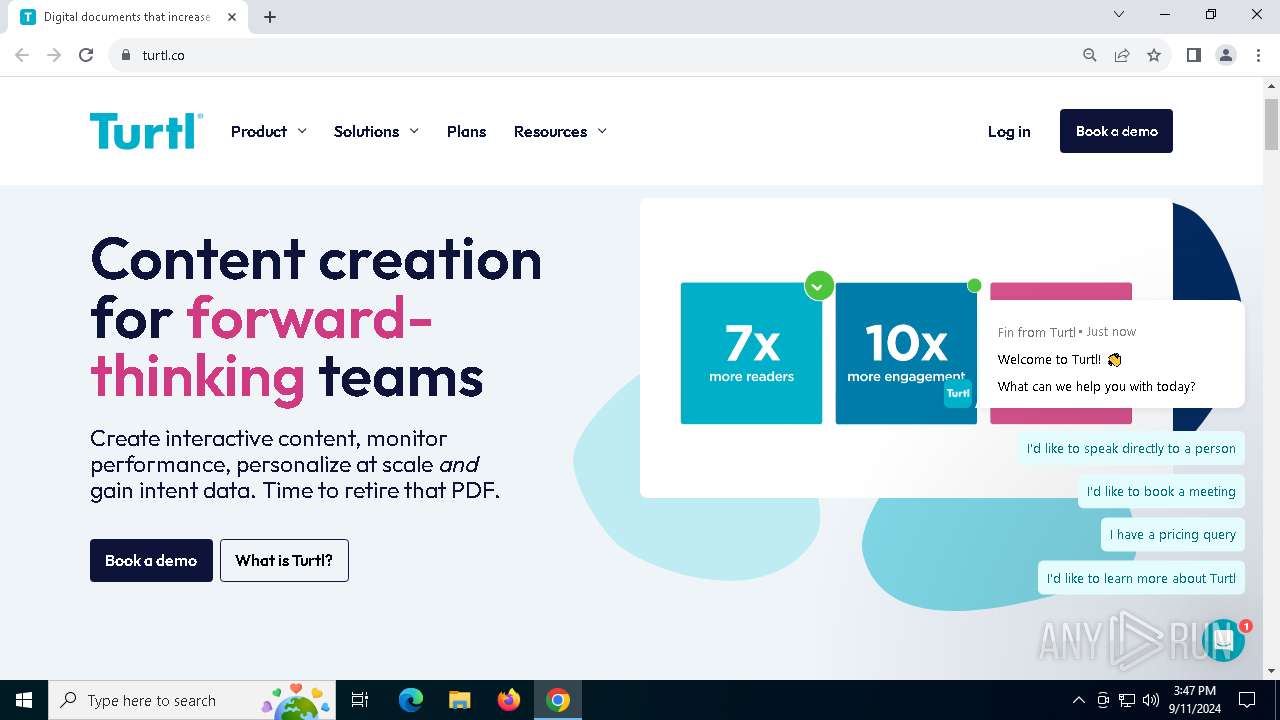Close the Digital documents tab

pos(232,17)
